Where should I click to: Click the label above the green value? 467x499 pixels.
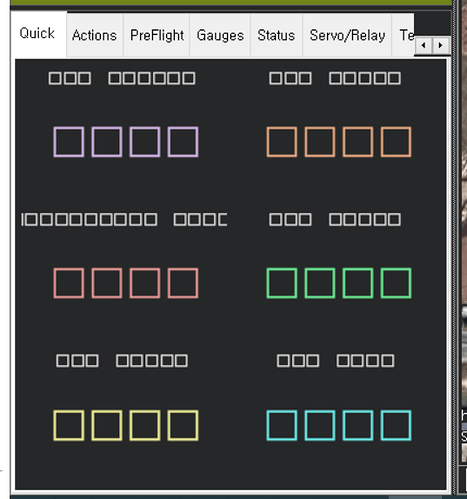pos(335,220)
